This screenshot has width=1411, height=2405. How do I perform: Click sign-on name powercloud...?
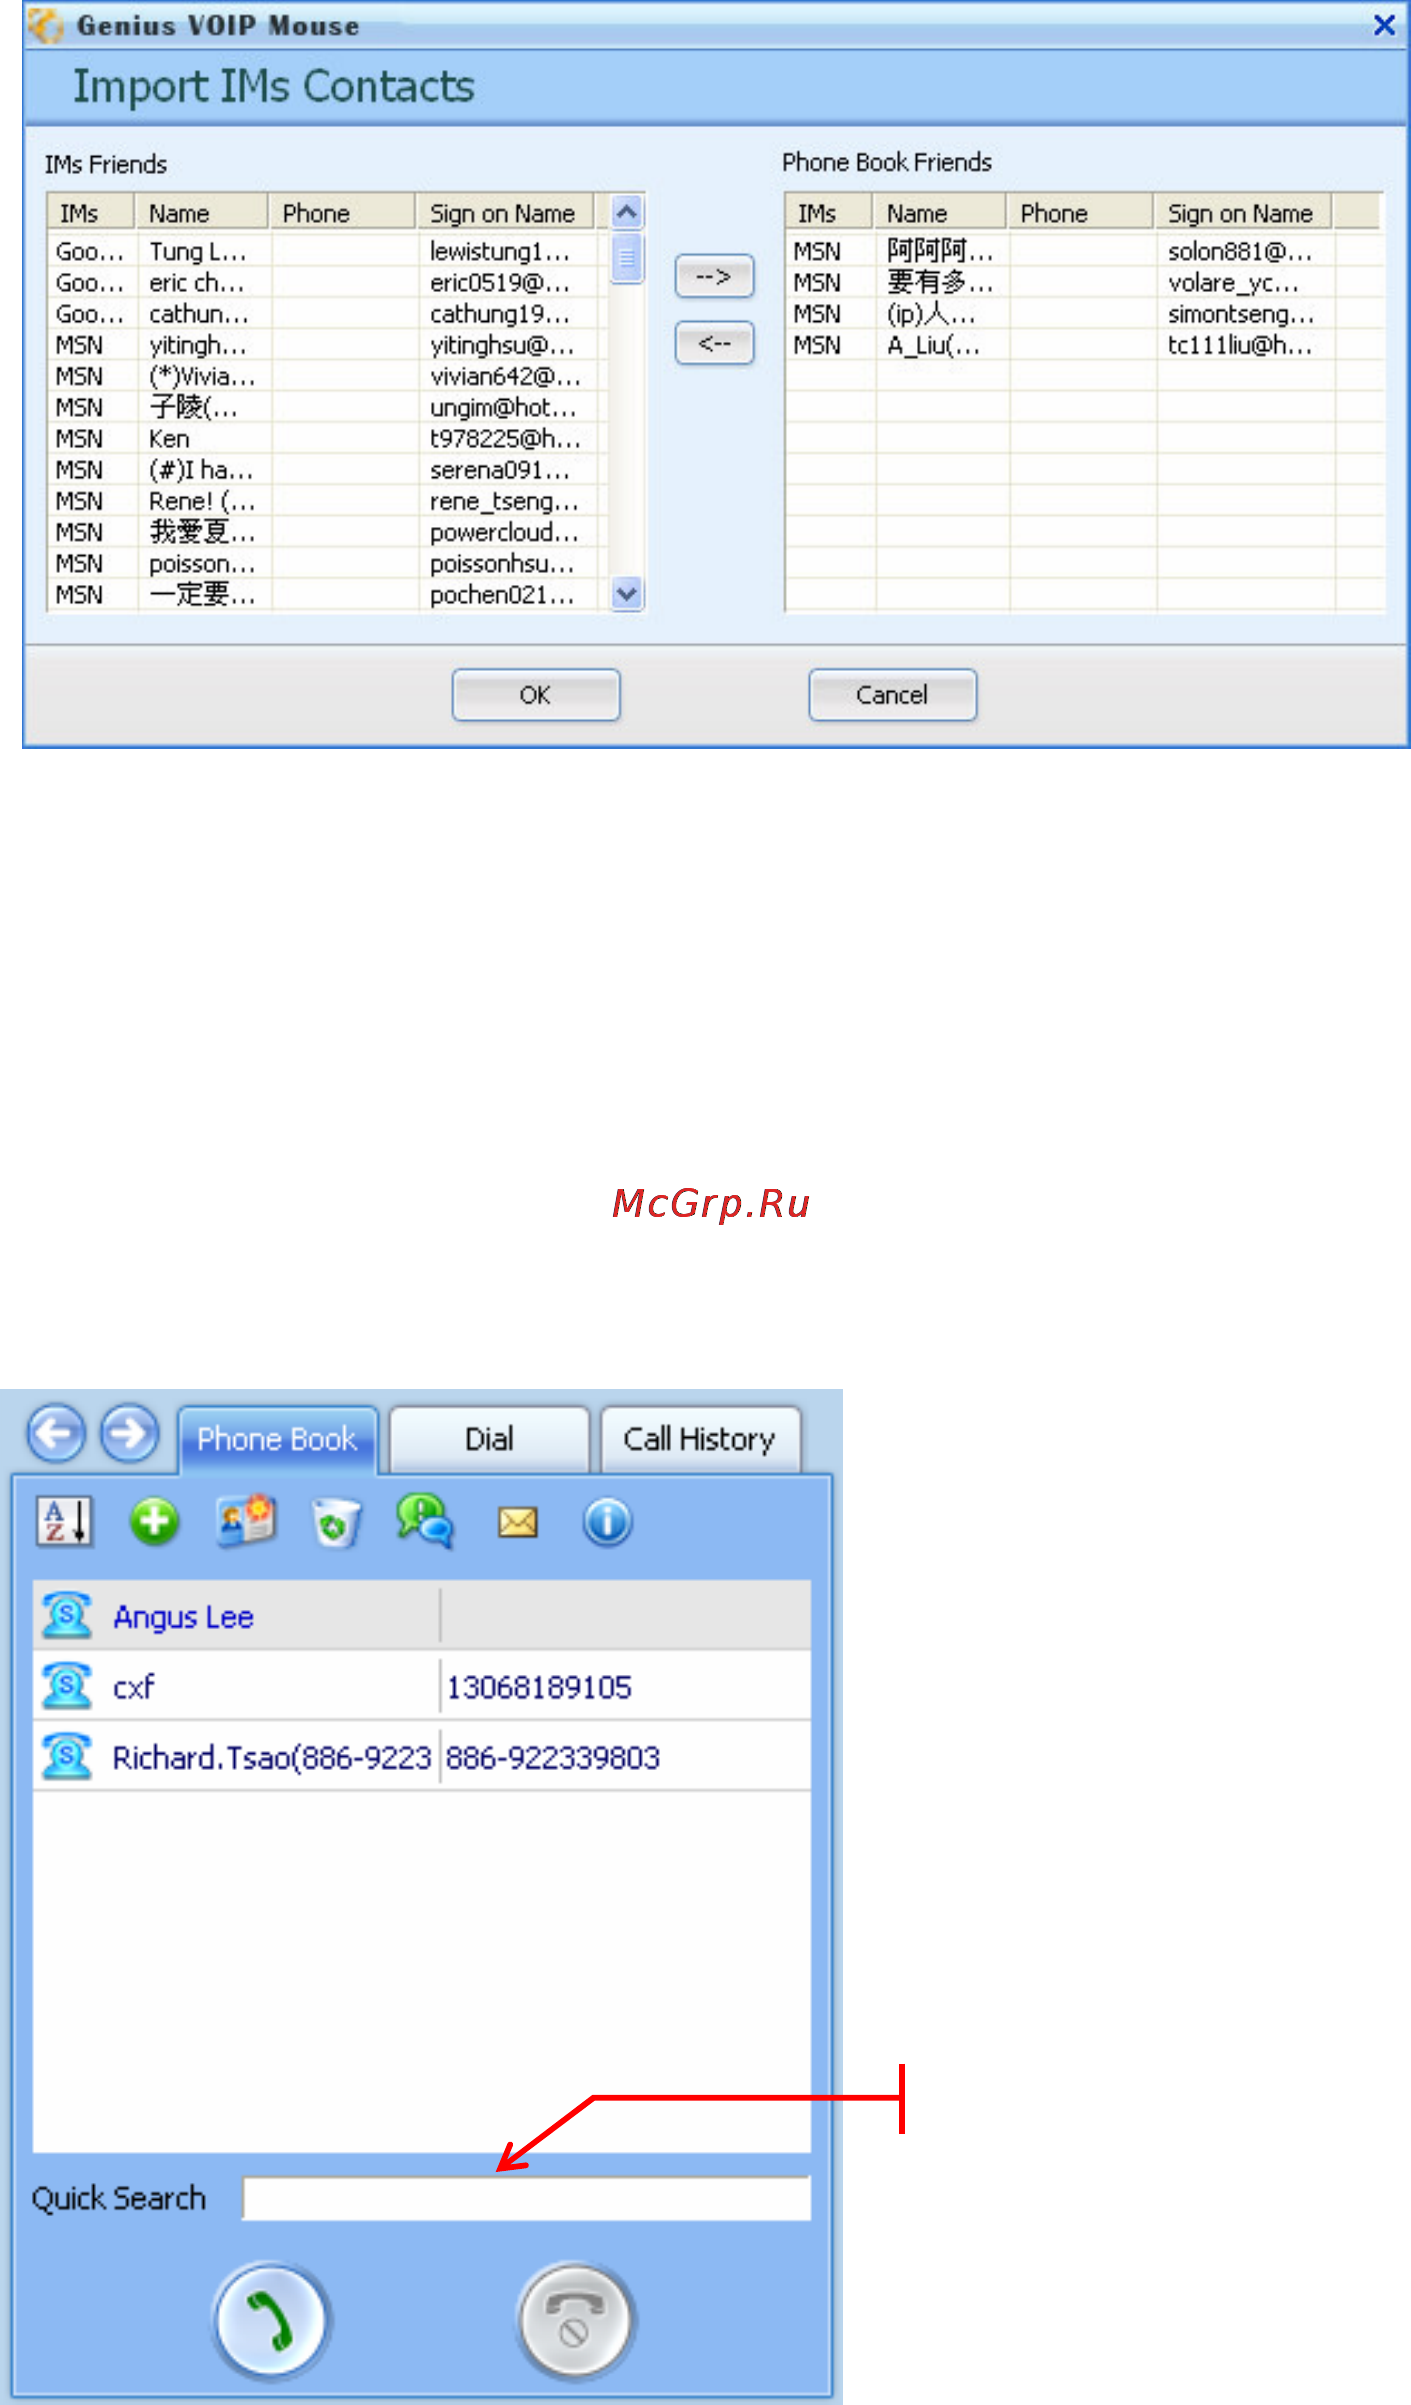point(504,532)
